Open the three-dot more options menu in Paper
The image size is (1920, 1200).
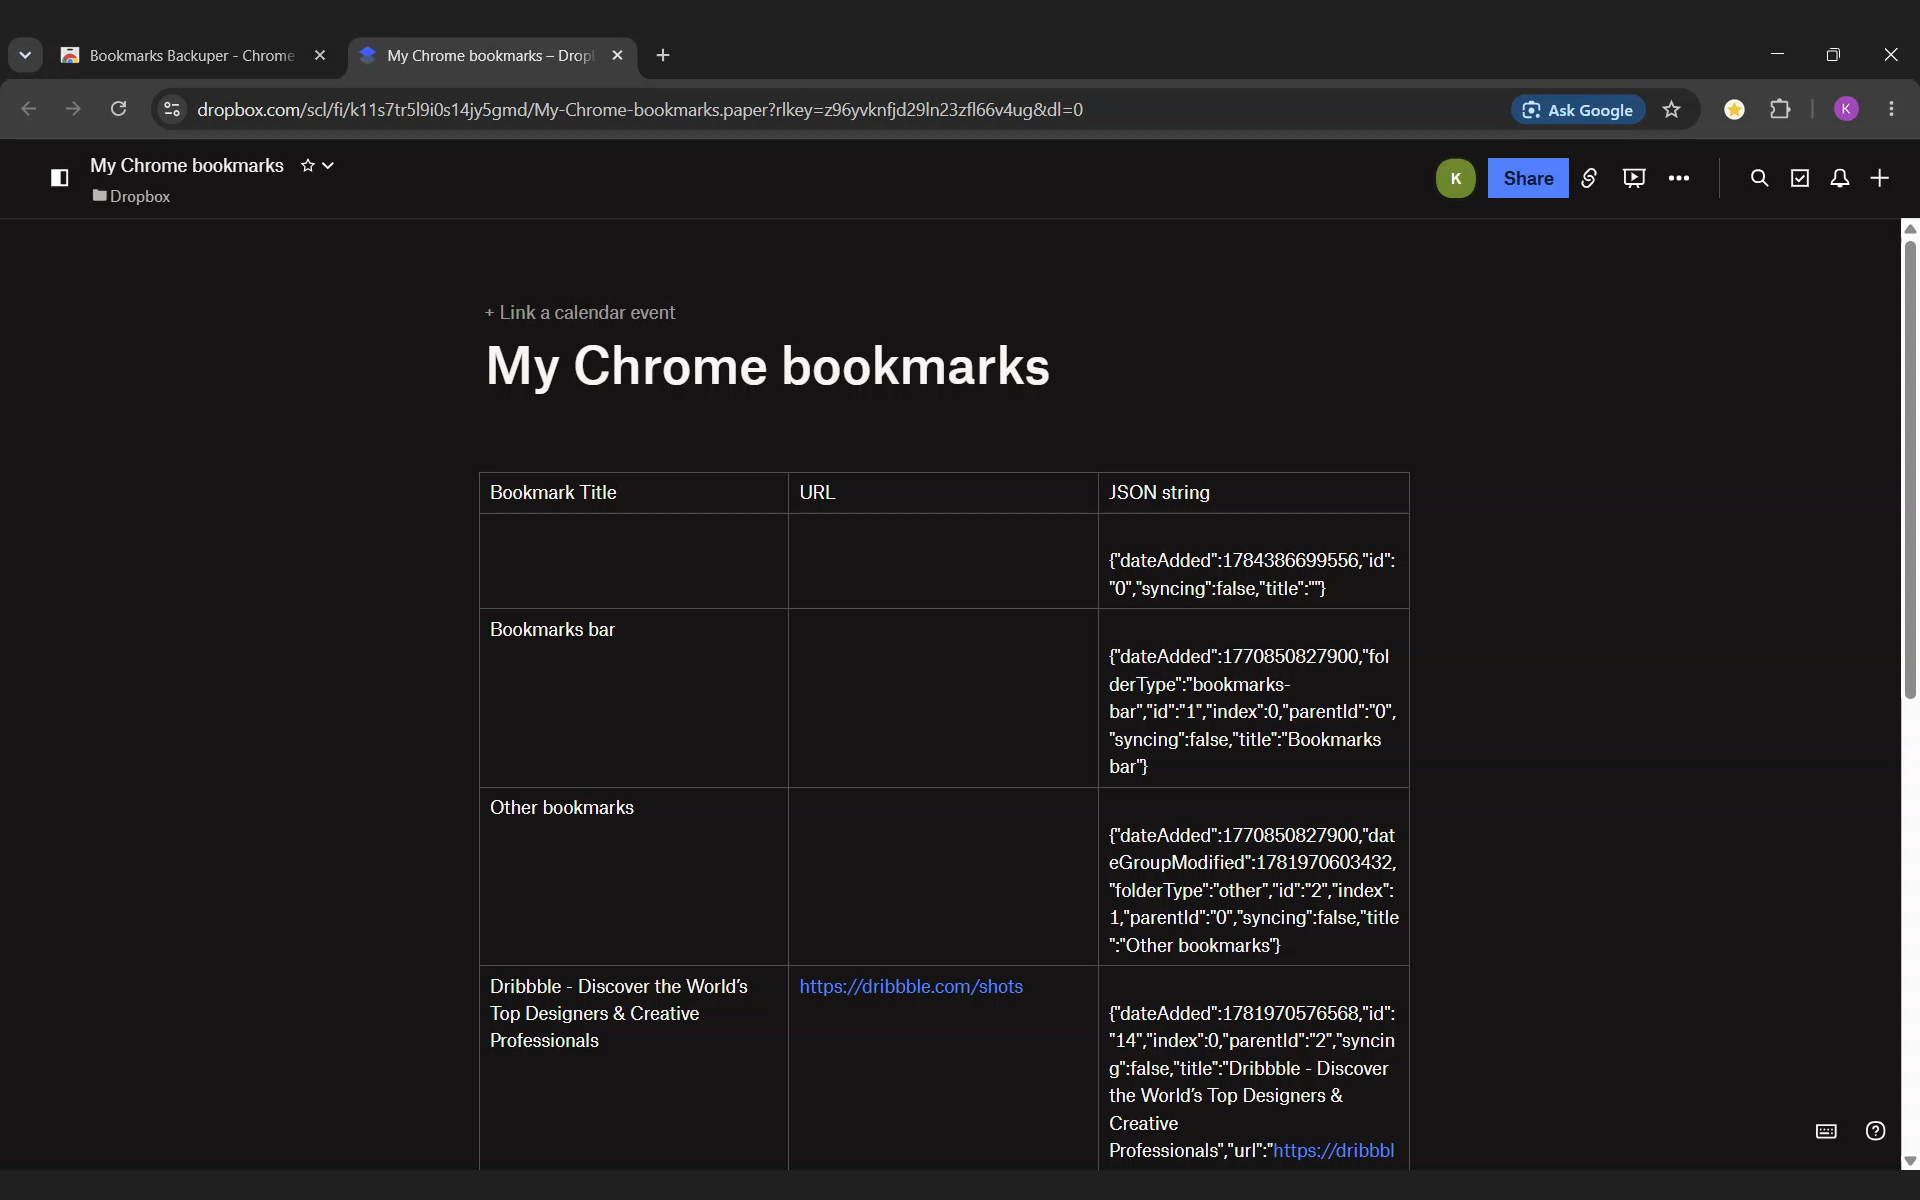pyautogui.click(x=1679, y=178)
